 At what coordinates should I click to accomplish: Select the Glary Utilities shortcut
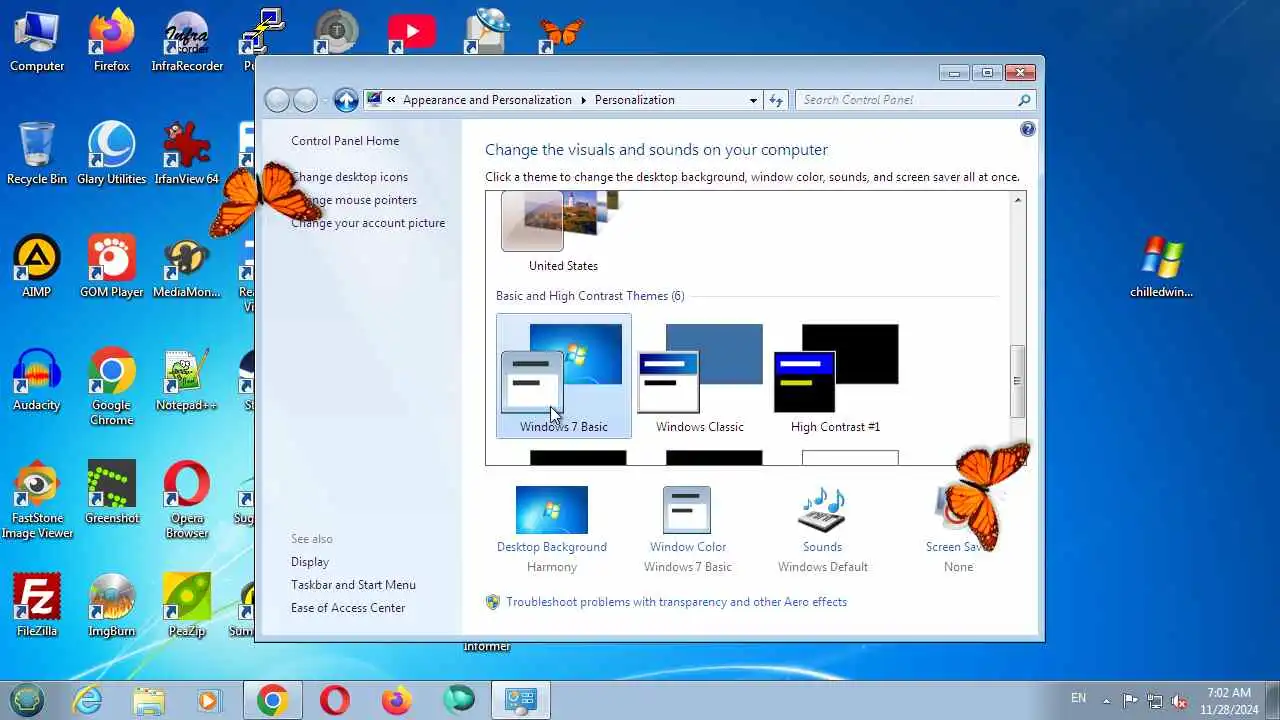112,155
